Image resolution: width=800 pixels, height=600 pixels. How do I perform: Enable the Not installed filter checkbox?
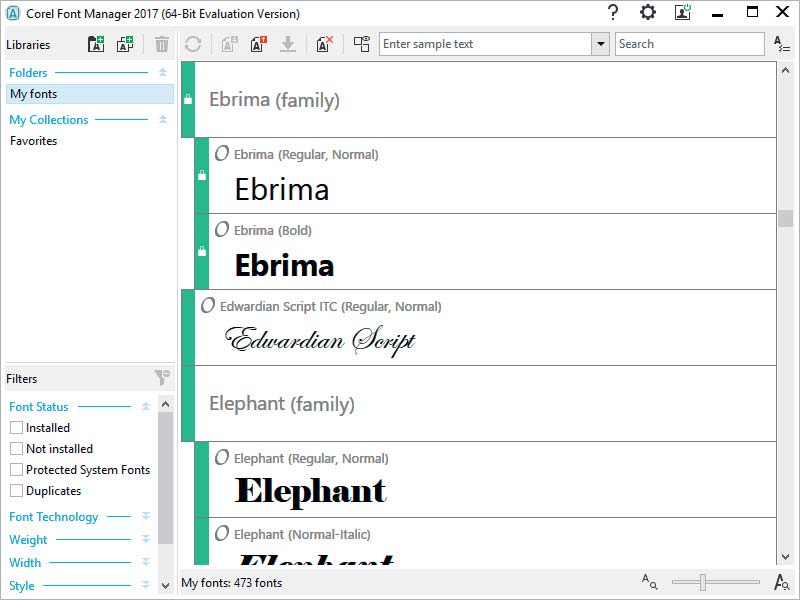(16, 448)
